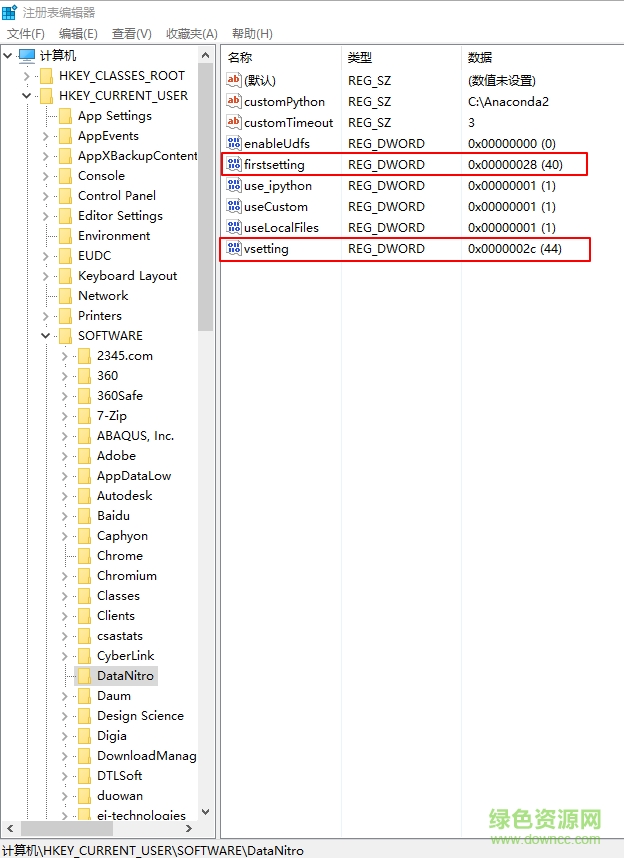Click the SOFTWARE folder icon
Image resolution: width=624 pixels, height=858 pixels.
(x=65, y=335)
